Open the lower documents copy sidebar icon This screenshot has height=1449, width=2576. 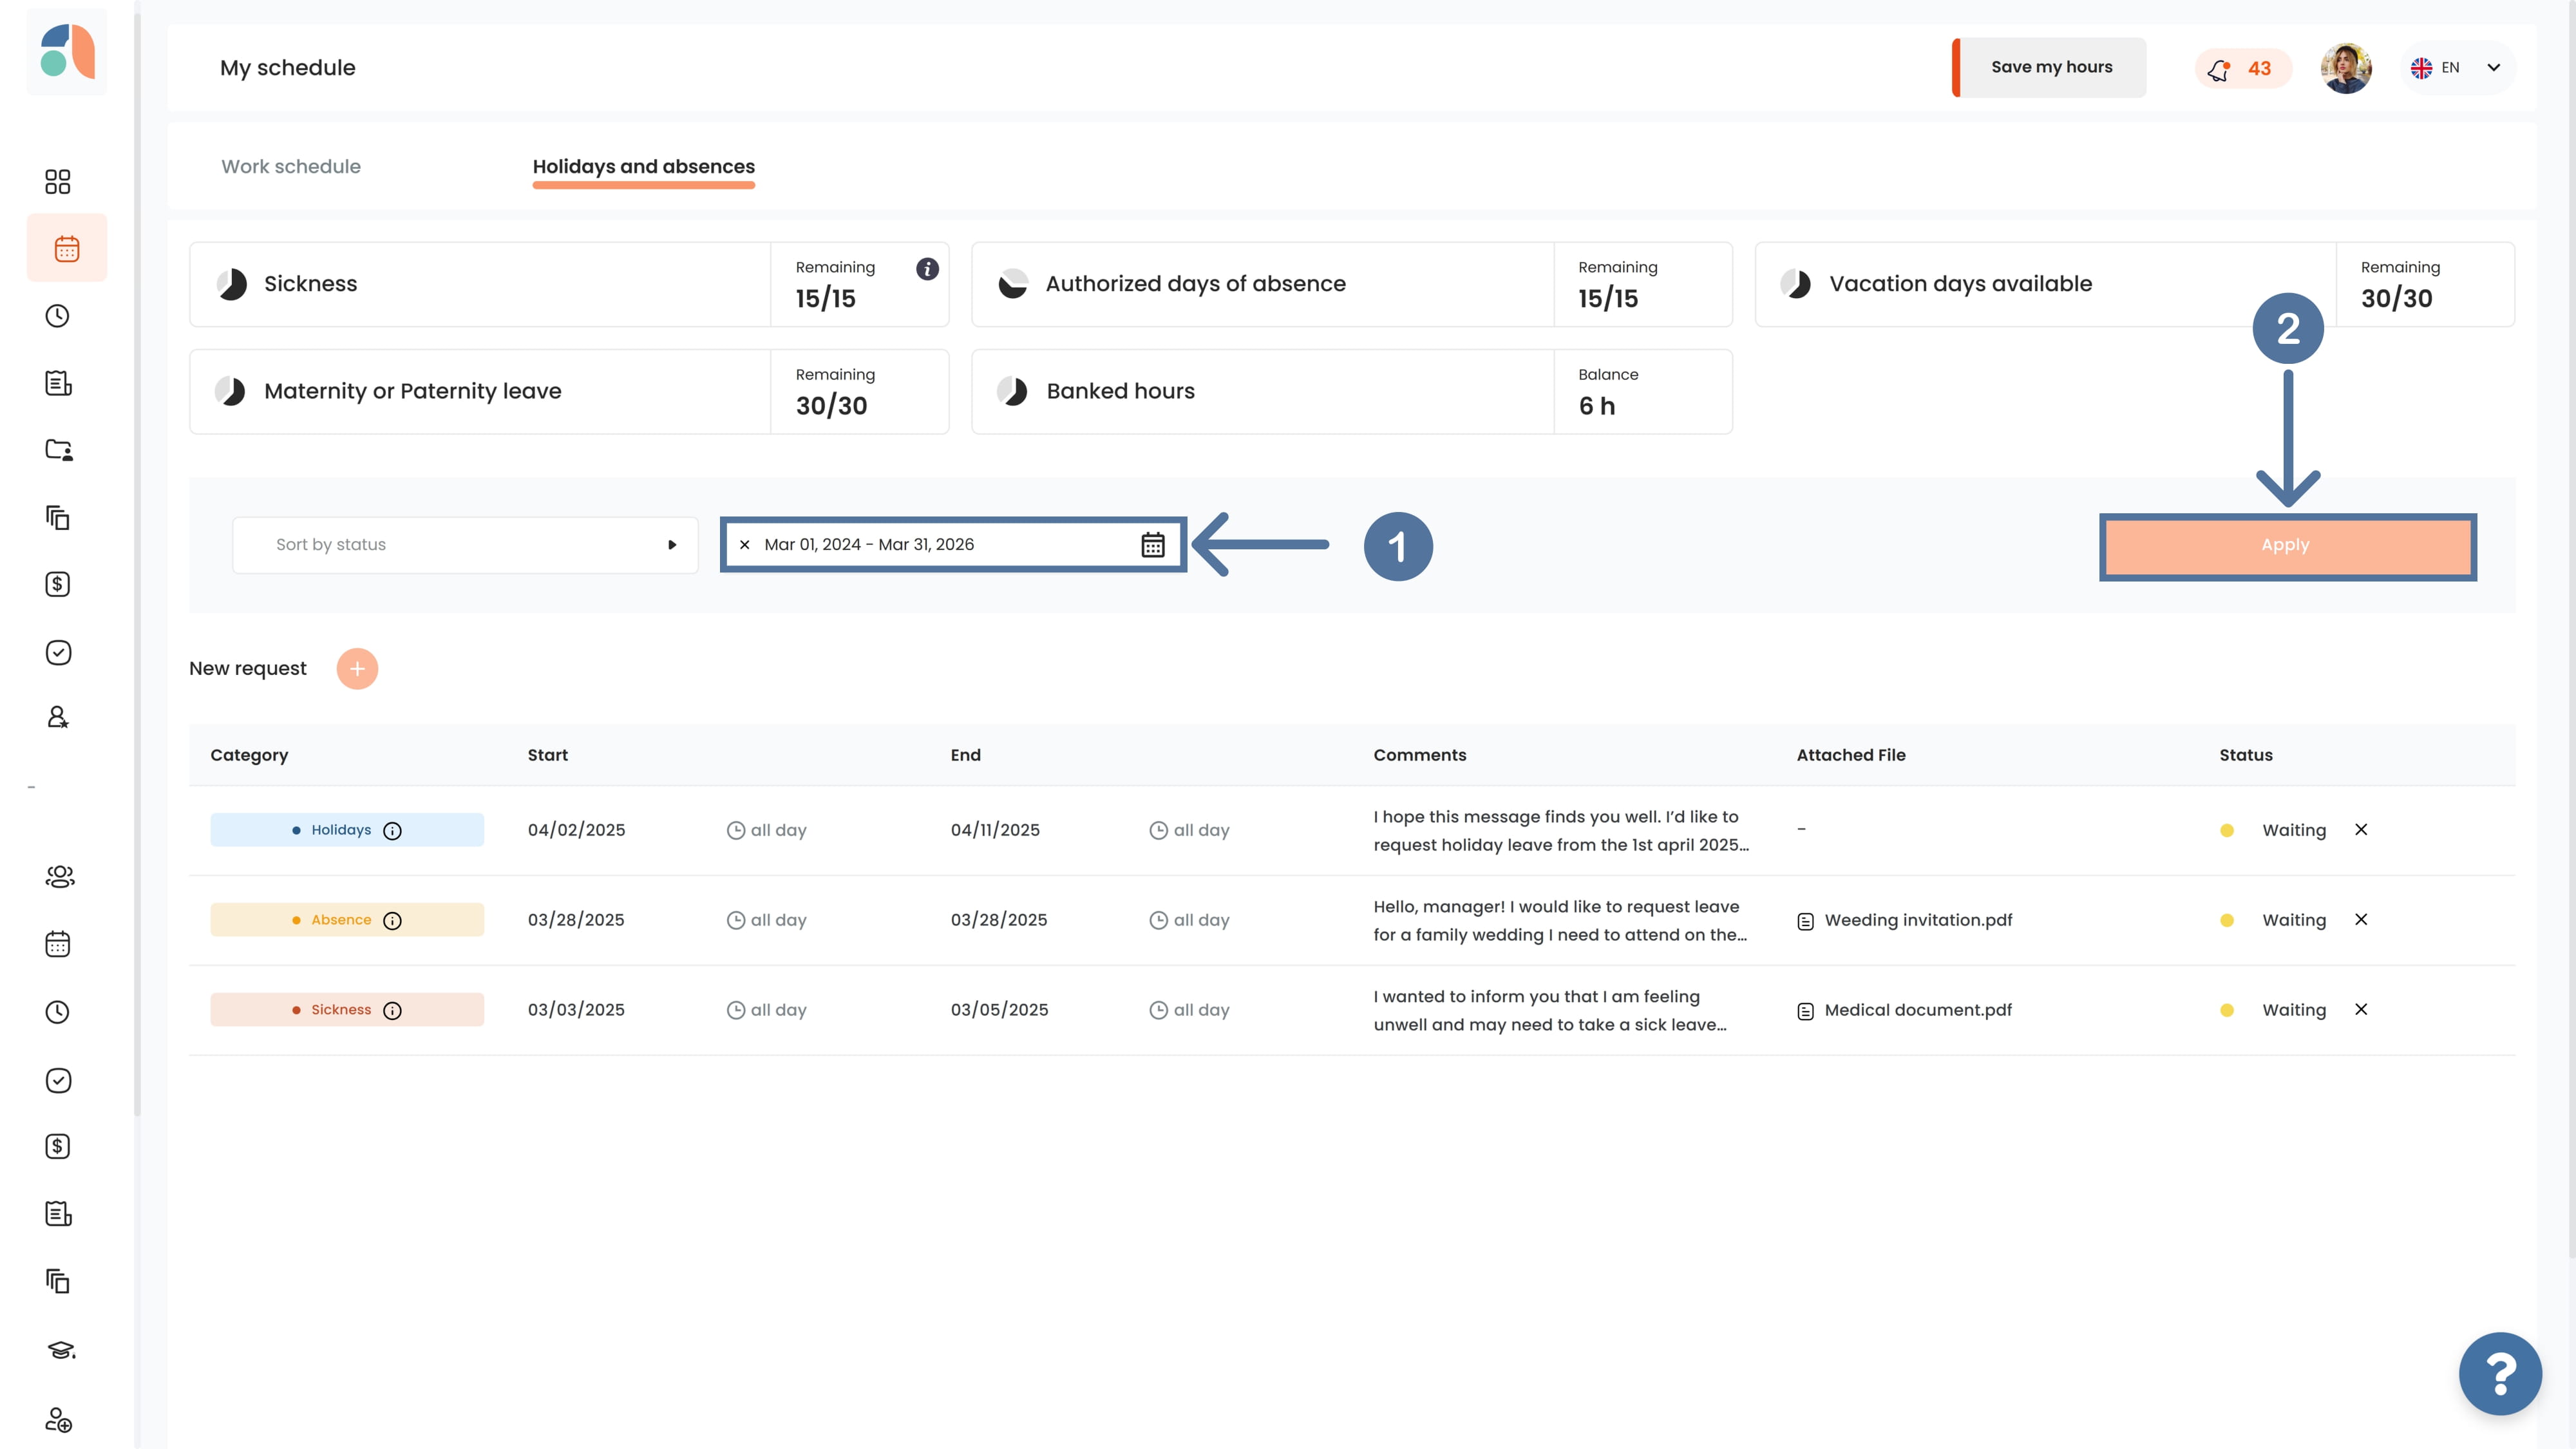click(58, 1281)
